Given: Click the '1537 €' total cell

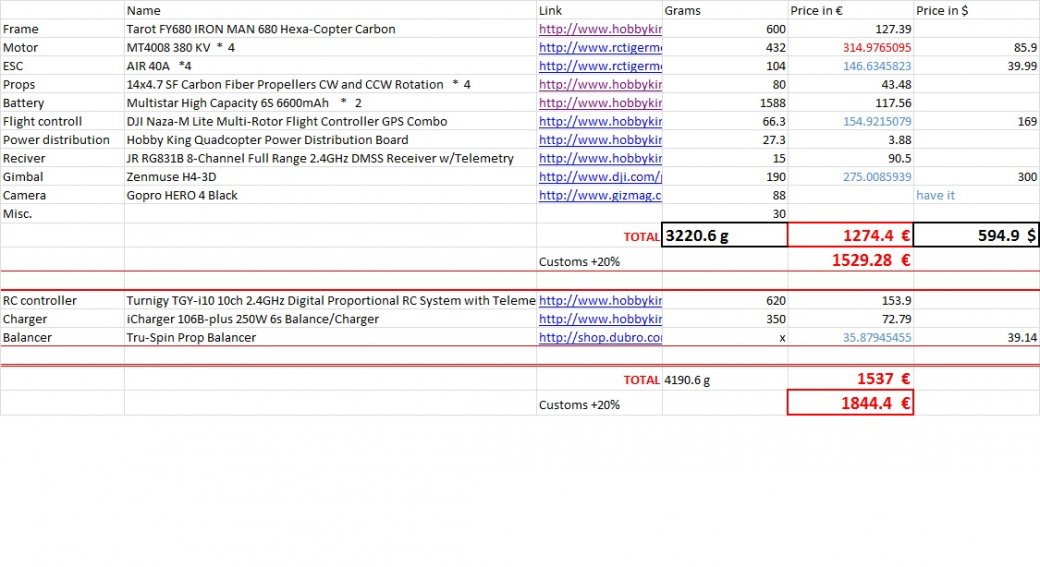Looking at the screenshot, I should (x=850, y=379).
